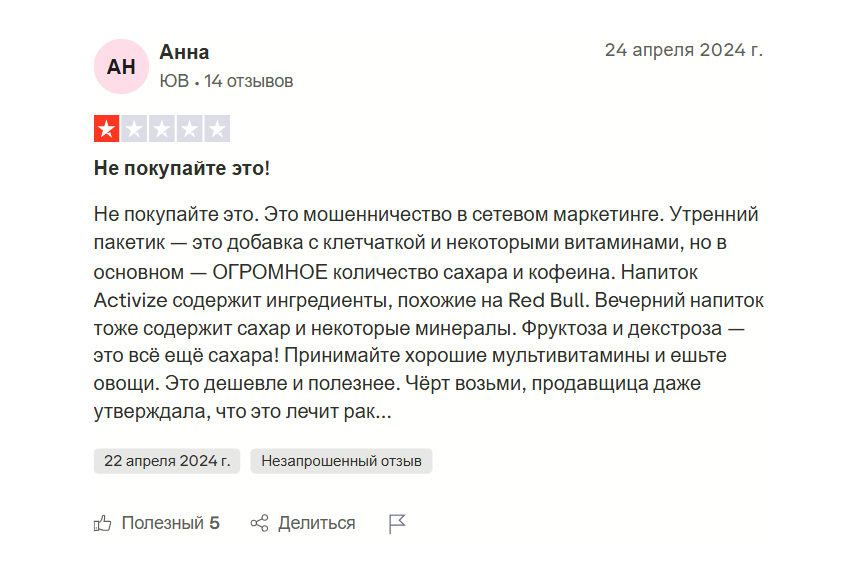Click the thumbs-up helpful icon
Image resolution: width=845 pixels, height=569 pixels.
click(102, 523)
